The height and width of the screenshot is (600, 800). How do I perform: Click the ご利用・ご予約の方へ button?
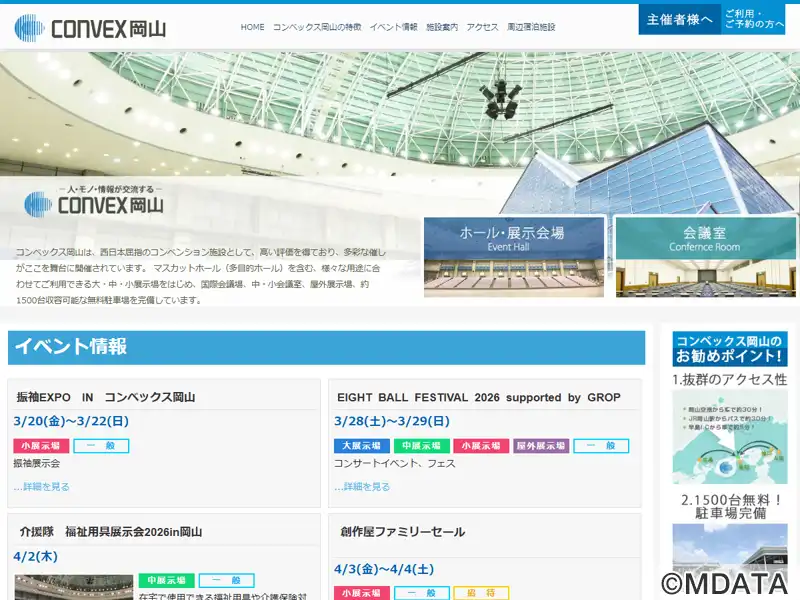click(754, 19)
